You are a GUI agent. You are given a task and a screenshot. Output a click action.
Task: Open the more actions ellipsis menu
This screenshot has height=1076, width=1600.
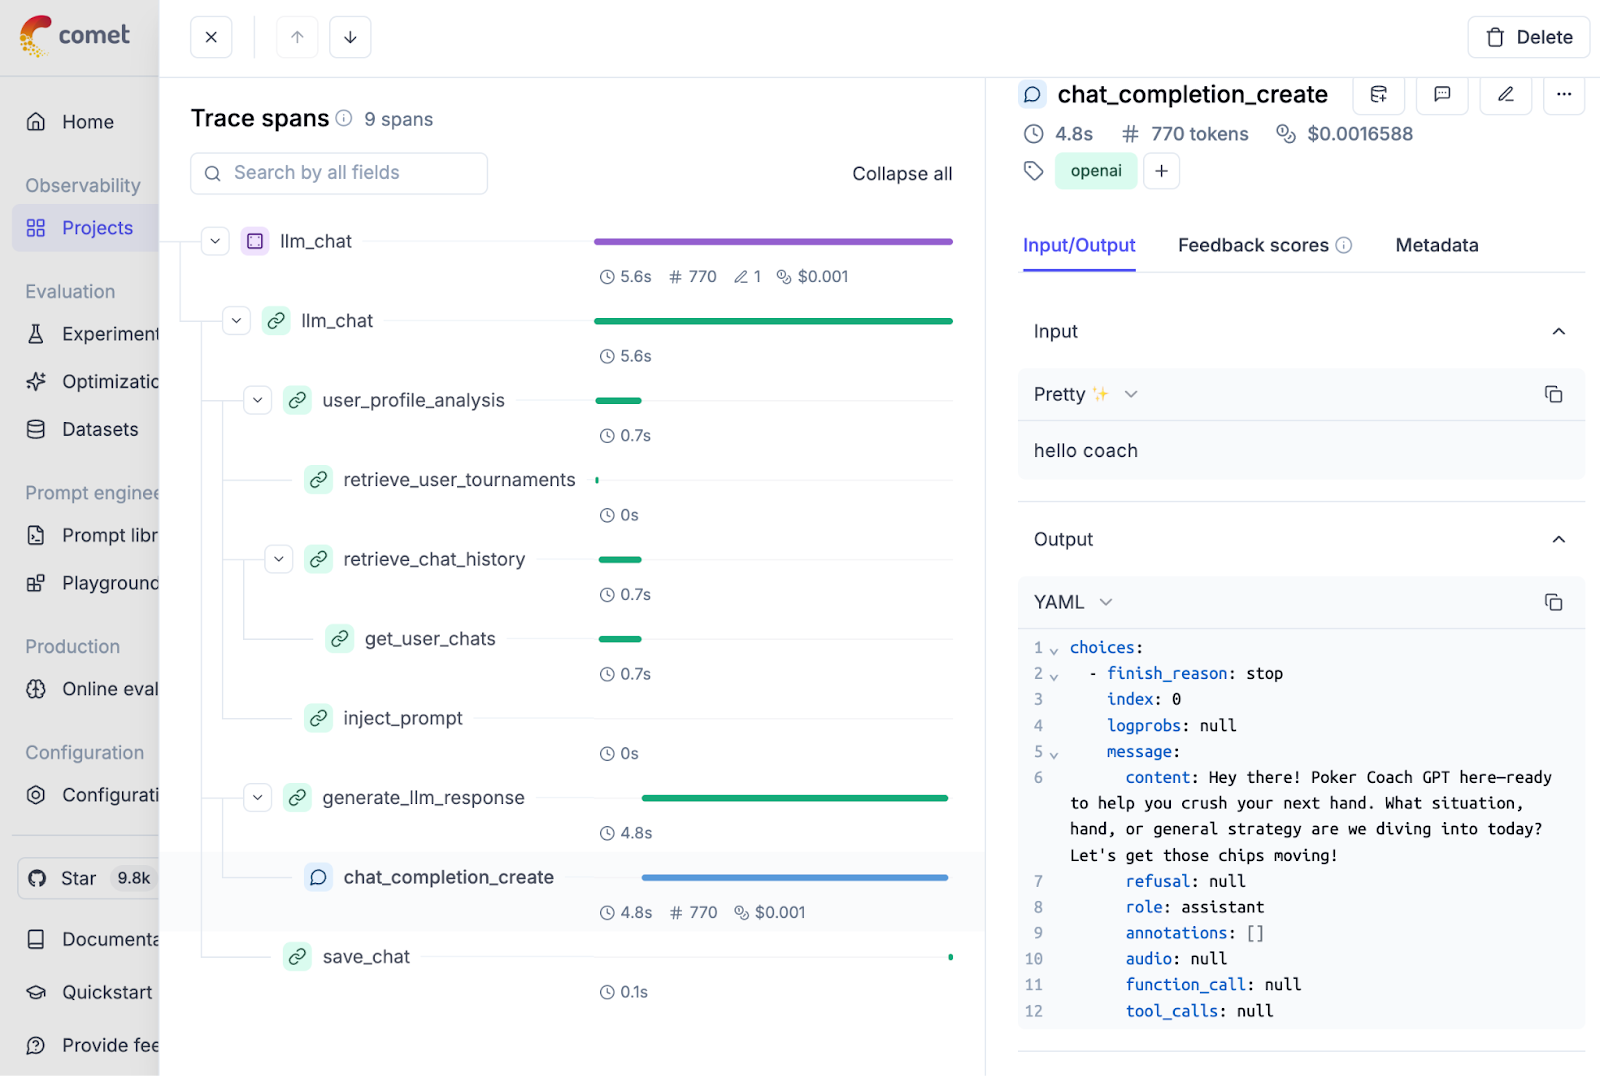[1564, 95]
